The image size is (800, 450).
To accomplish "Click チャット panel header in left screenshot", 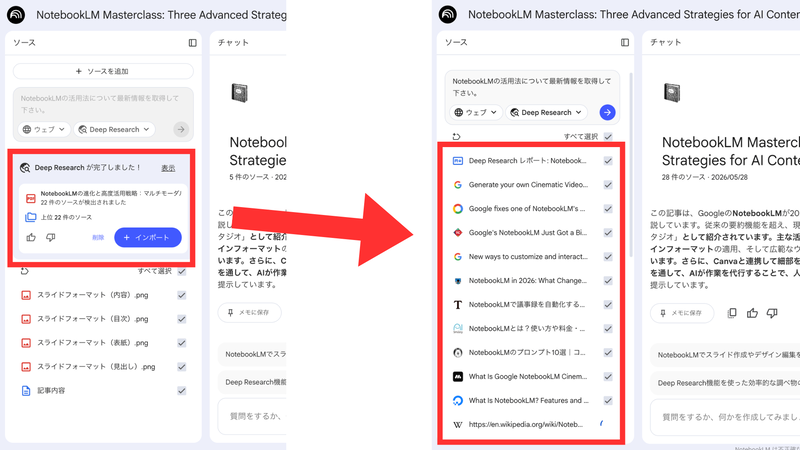I will pos(233,43).
